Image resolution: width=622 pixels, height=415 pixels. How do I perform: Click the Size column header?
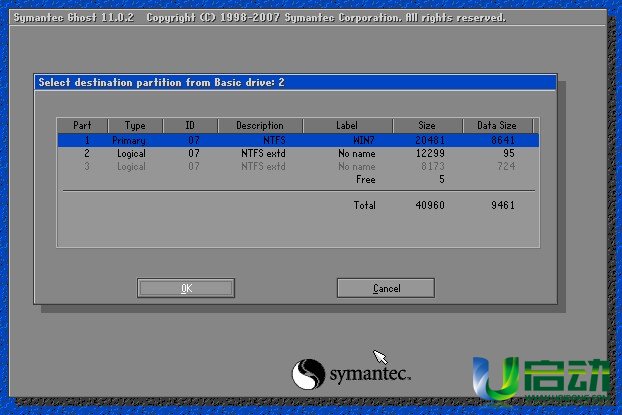tap(427, 125)
